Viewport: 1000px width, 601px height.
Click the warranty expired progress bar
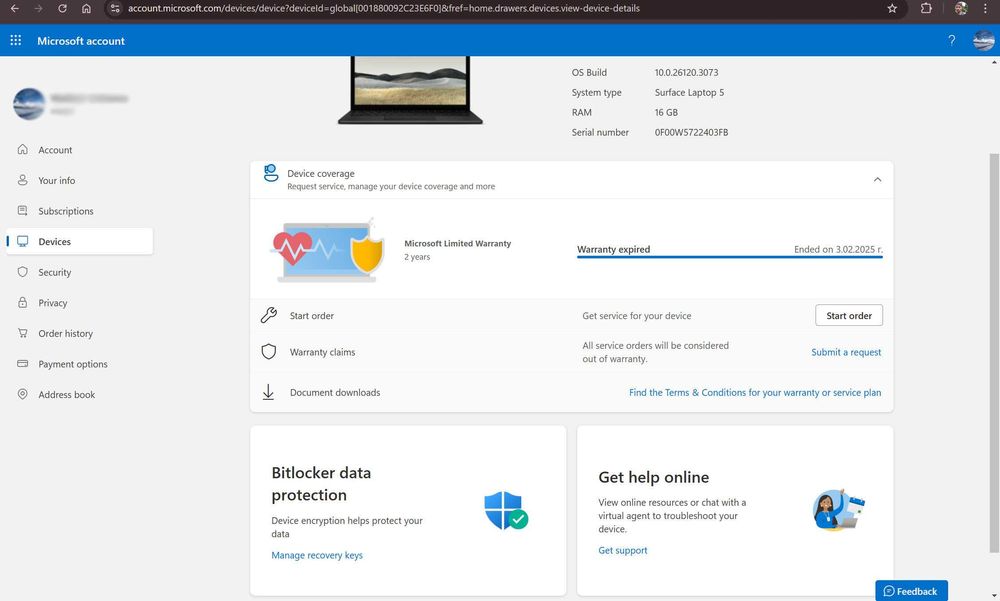click(x=730, y=257)
